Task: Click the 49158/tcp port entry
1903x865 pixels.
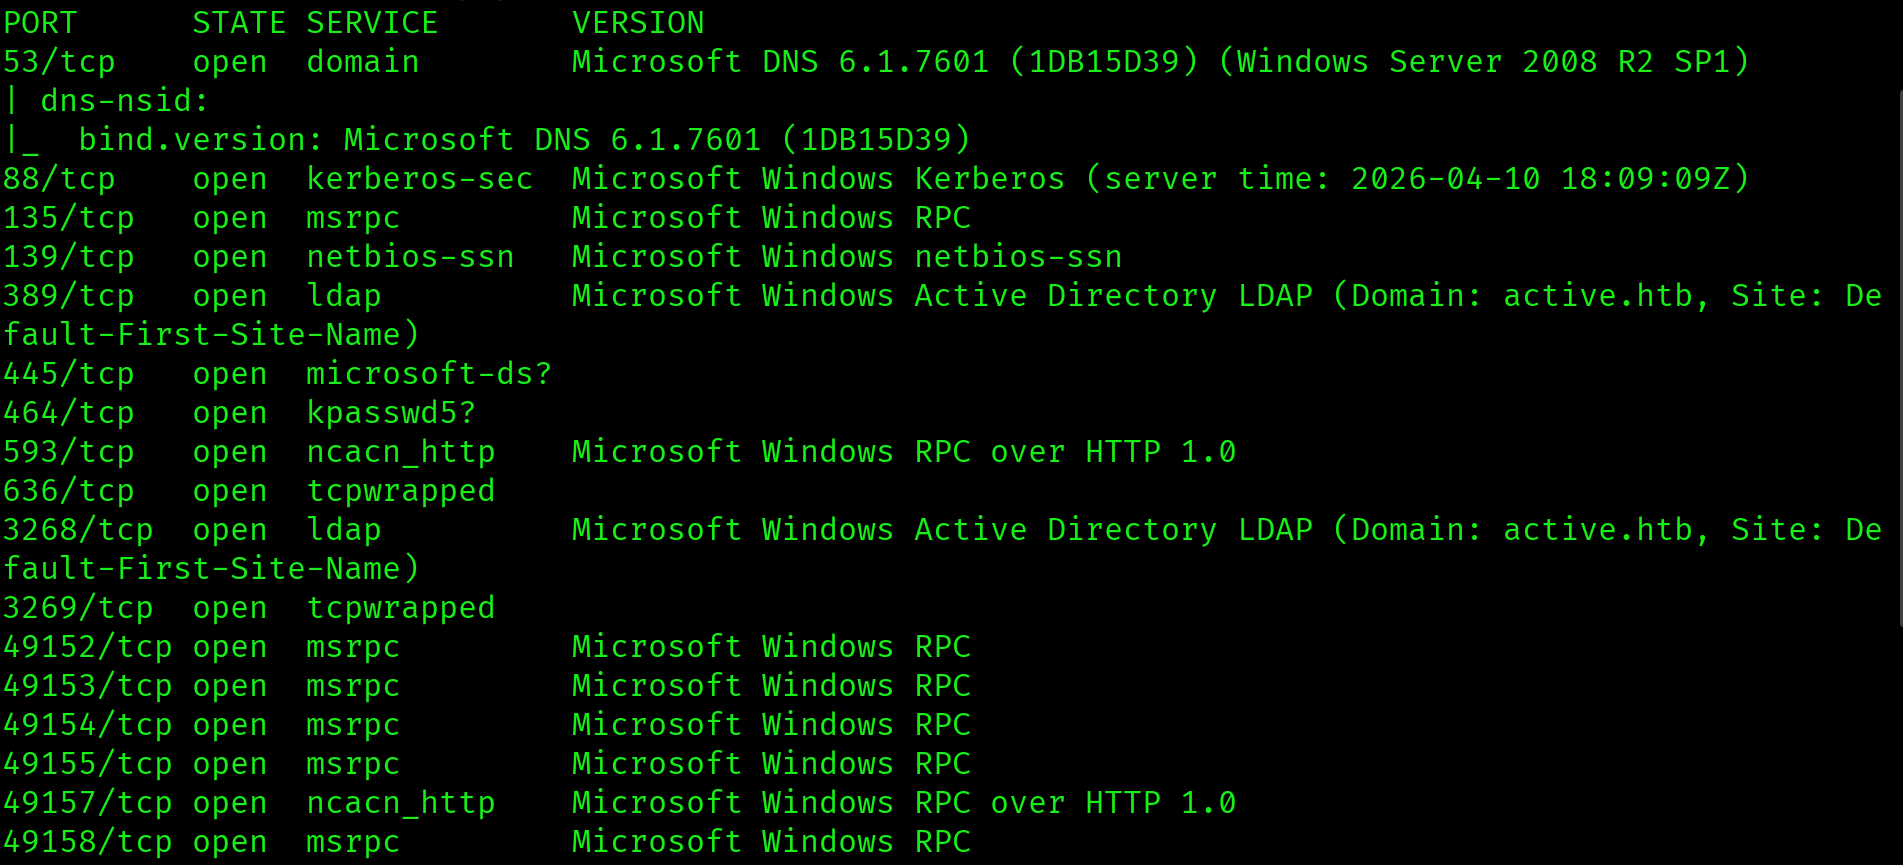Action: [x=87, y=842]
